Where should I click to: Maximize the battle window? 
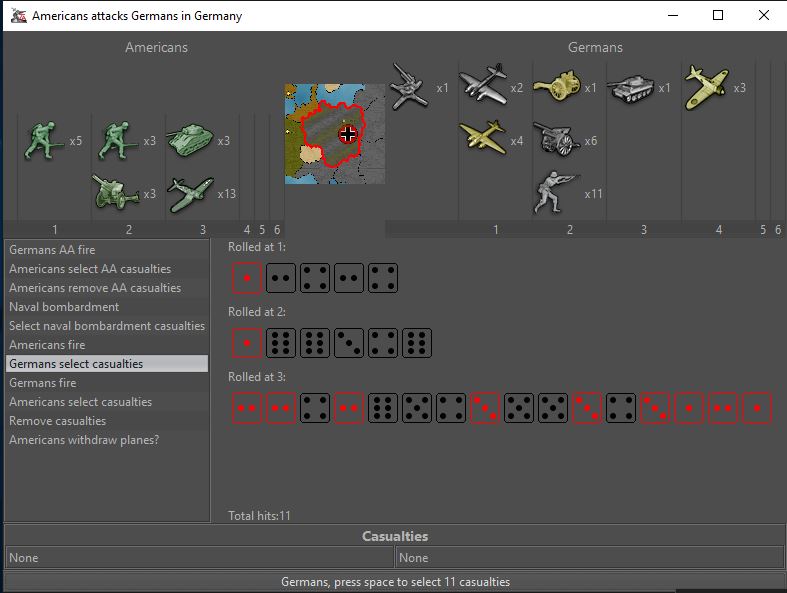(x=718, y=15)
